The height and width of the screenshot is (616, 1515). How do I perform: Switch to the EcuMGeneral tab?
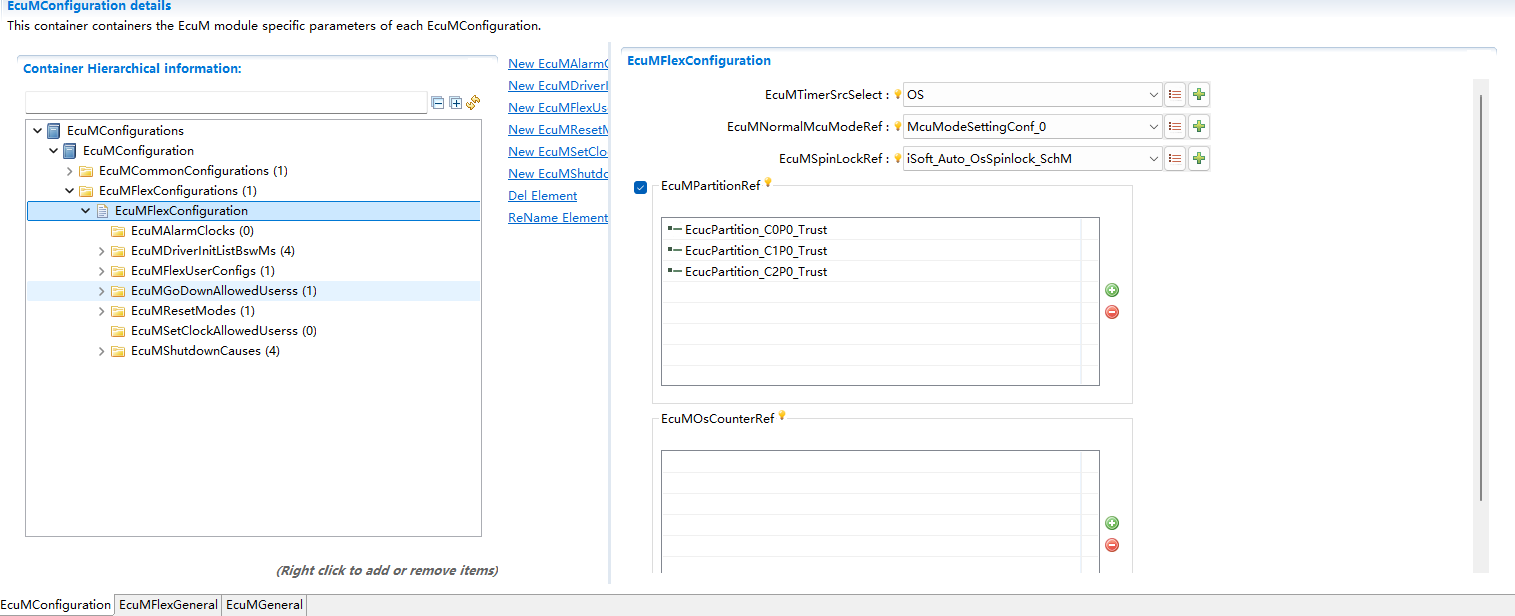pos(264,605)
